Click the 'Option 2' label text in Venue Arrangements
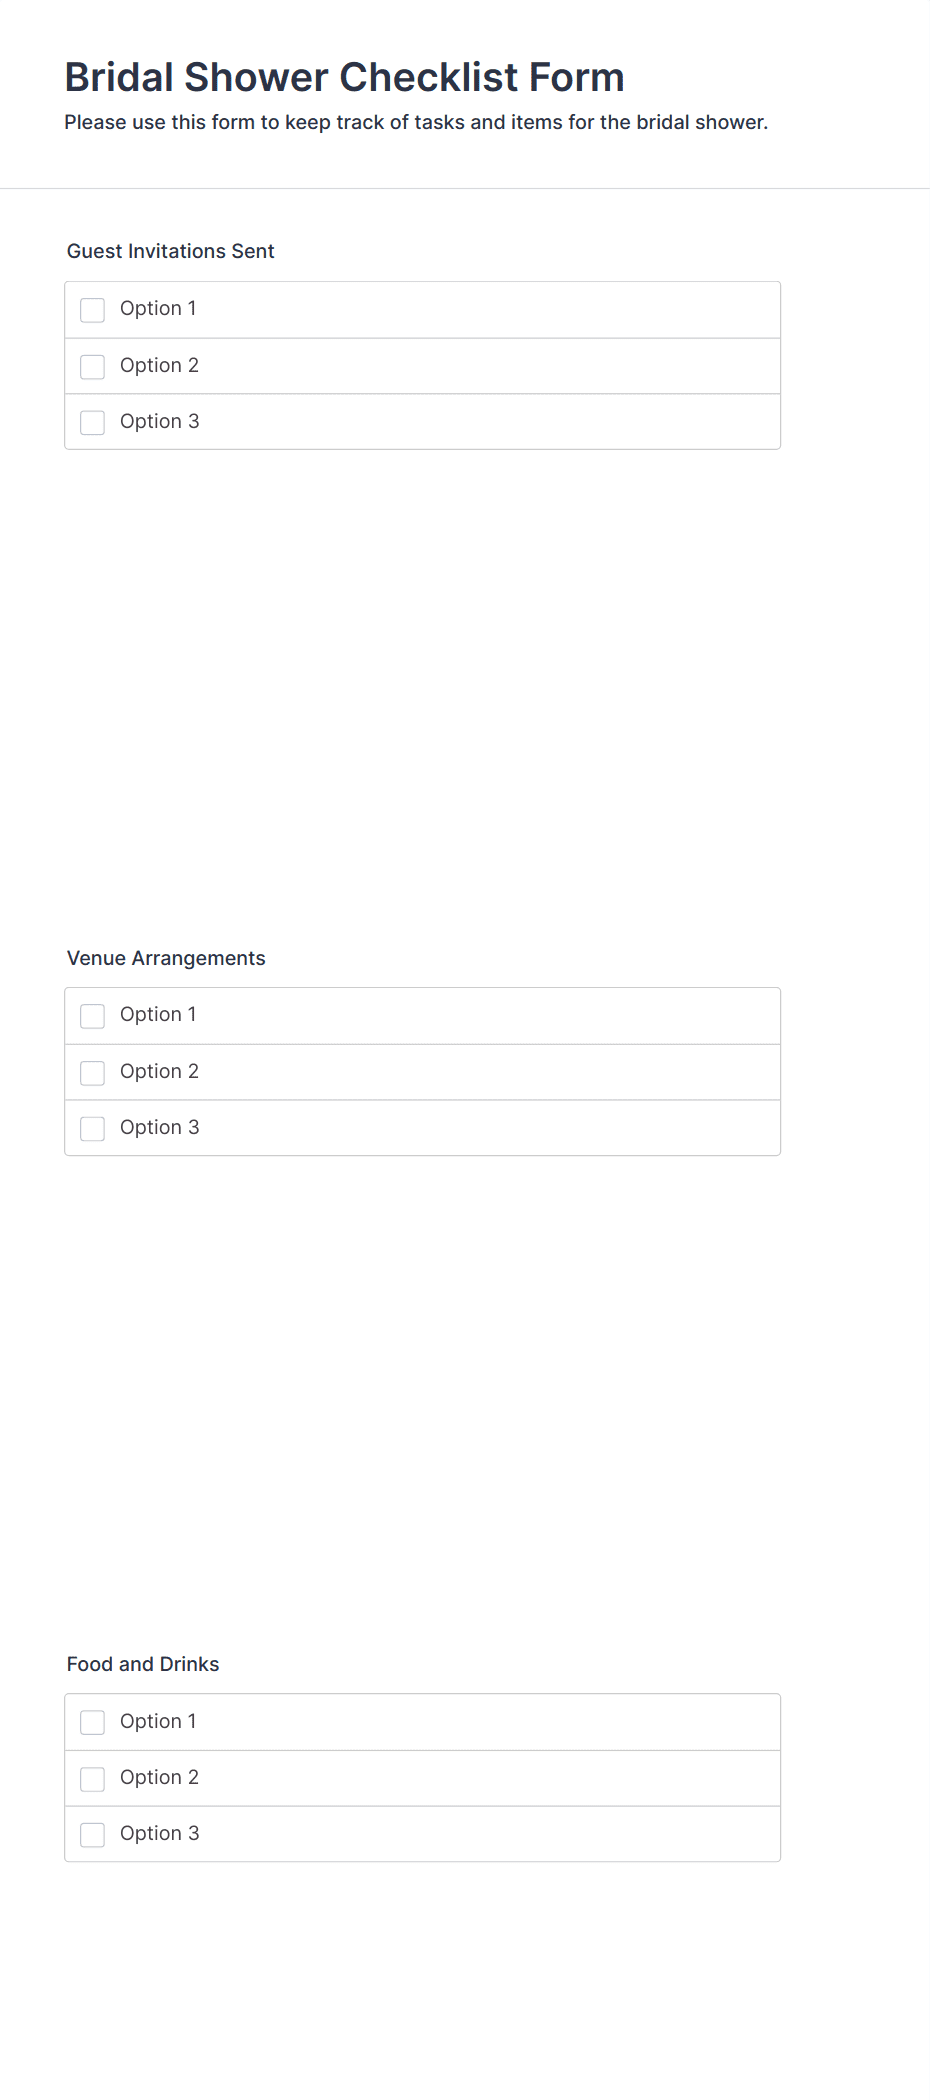 (x=159, y=1072)
